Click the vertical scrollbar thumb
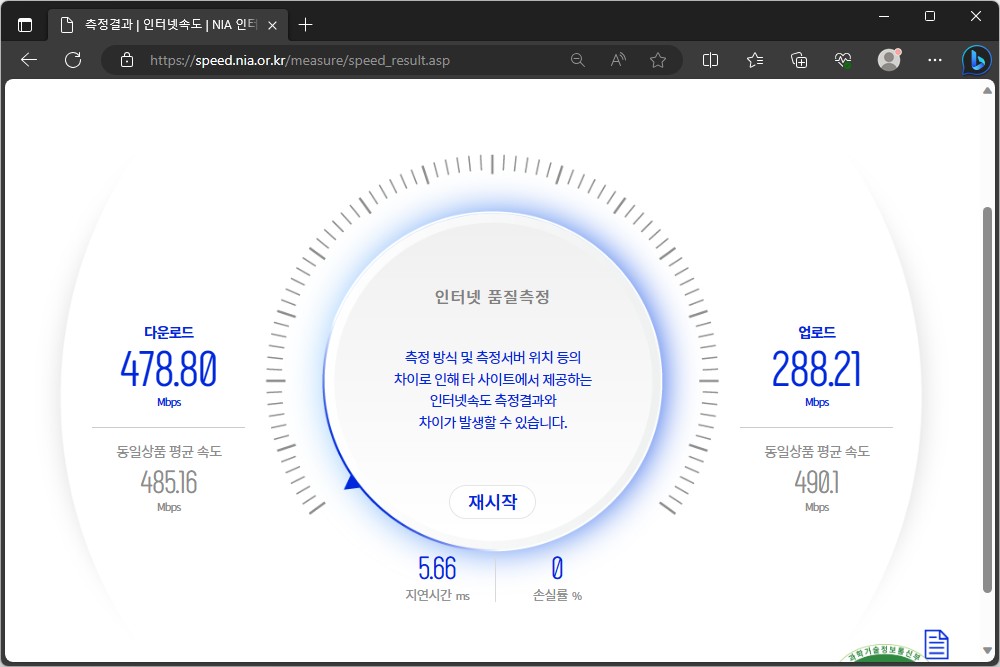This screenshot has width=1000, height=667. click(987, 399)
